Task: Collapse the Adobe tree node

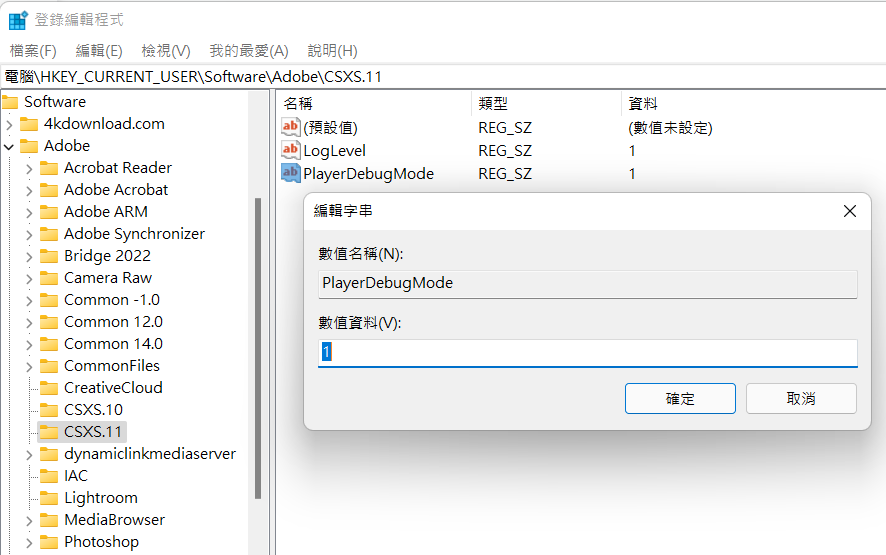Action: [x=9, y=146]
